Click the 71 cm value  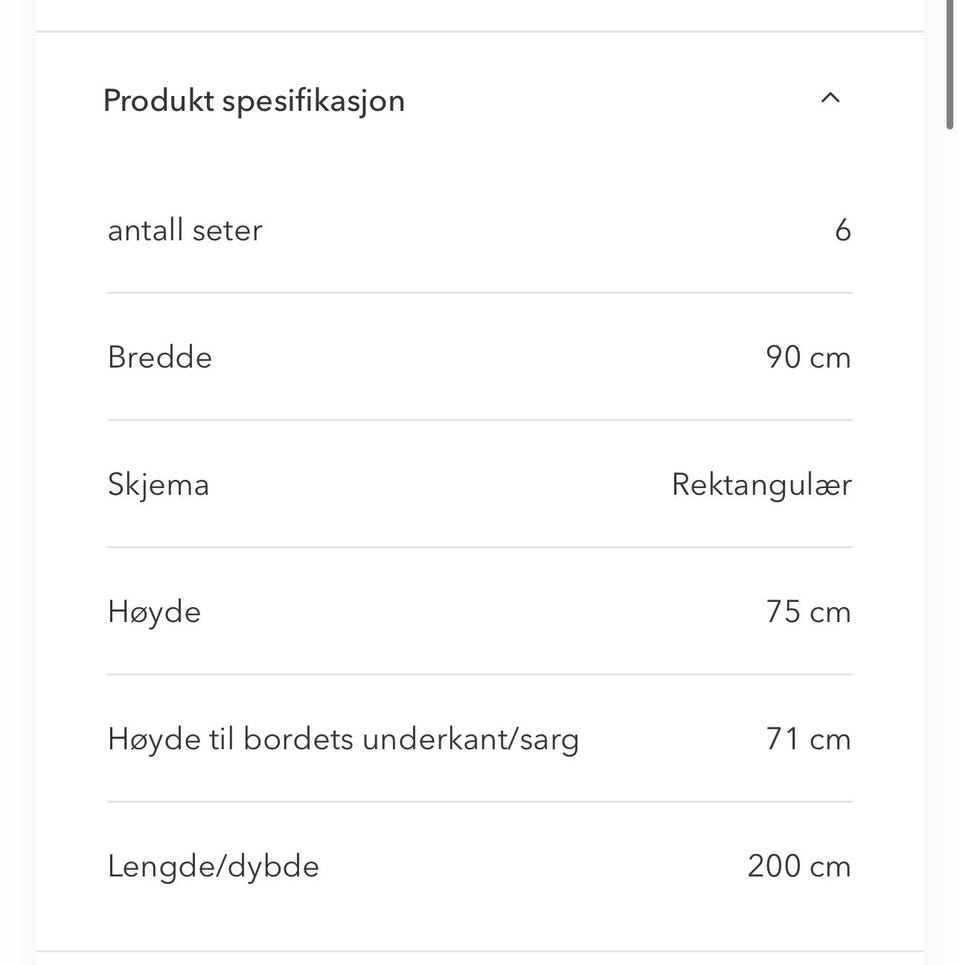pyautogui.click(x=808, y=739)
